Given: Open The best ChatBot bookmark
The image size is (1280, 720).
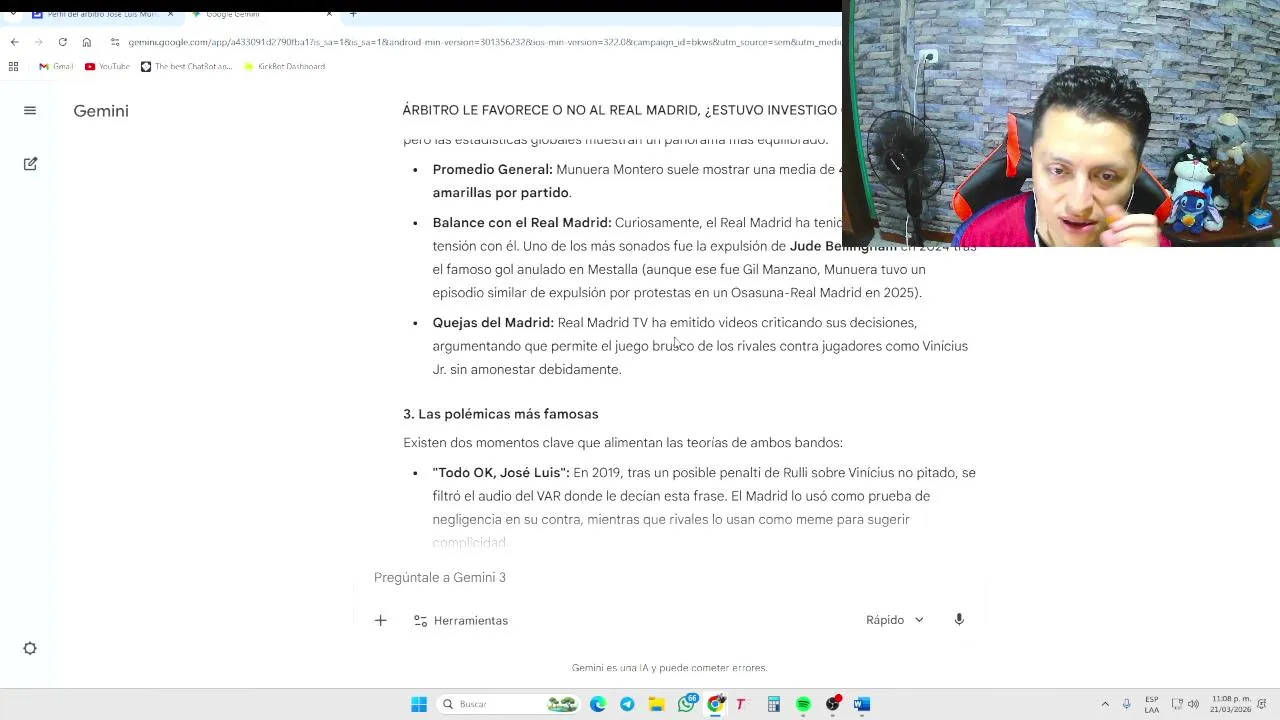Looking at the screenshot, I should pyautogui.click(x=186, y=66).
